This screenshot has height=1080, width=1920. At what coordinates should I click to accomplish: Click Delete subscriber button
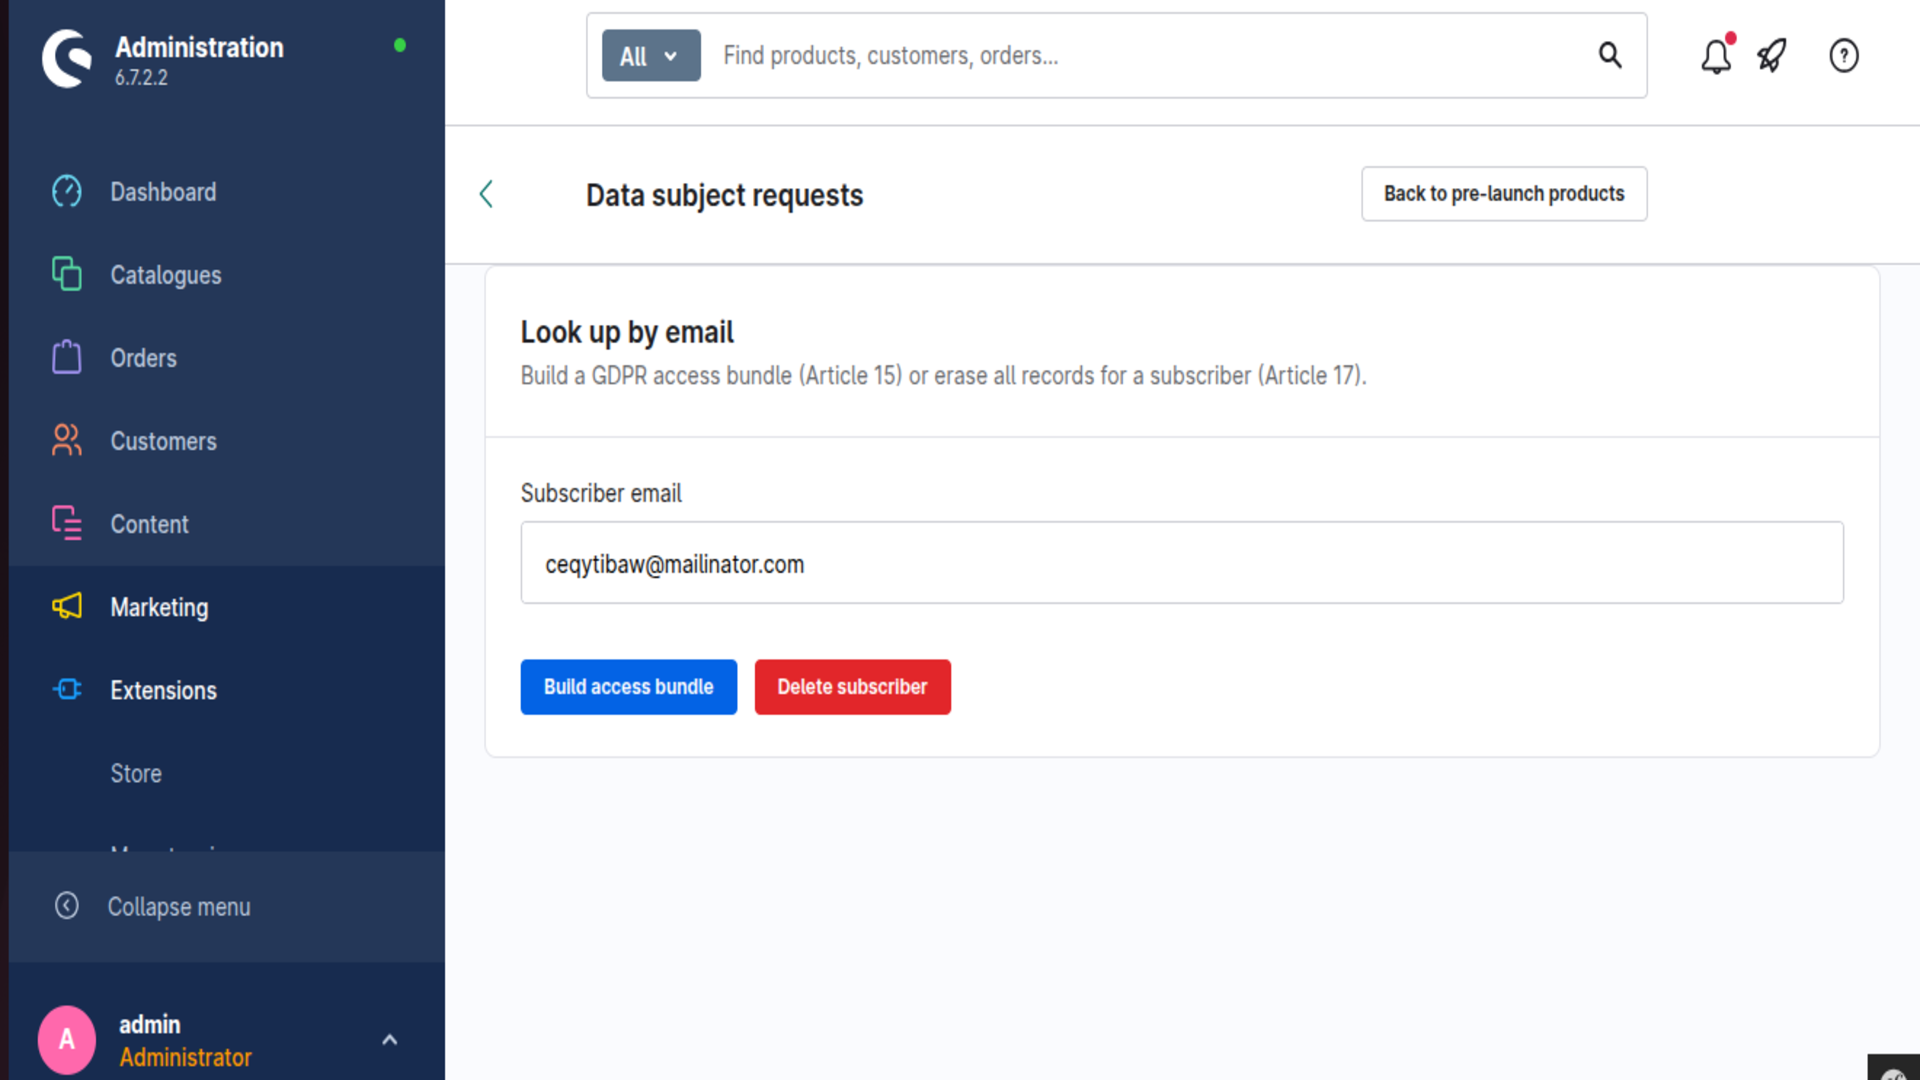[852, 686]
